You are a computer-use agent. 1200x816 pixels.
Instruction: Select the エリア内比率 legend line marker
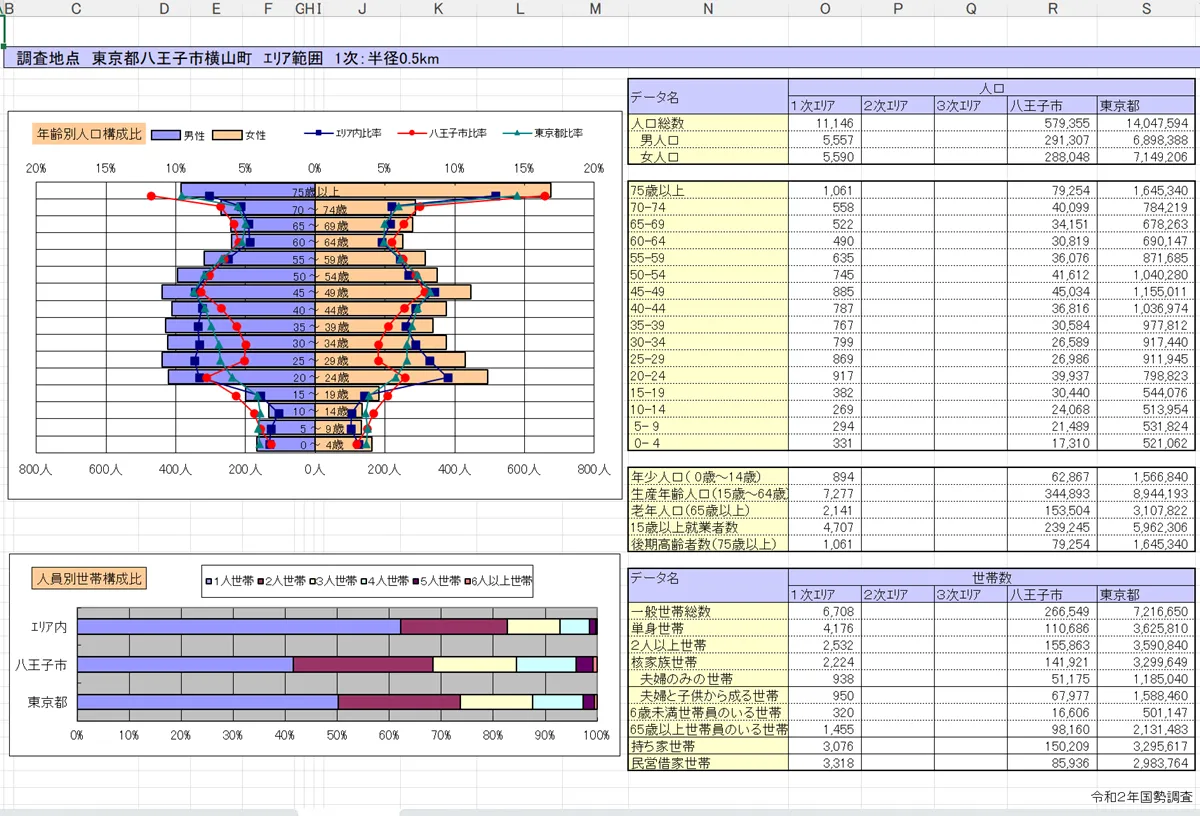click(317, 133)
